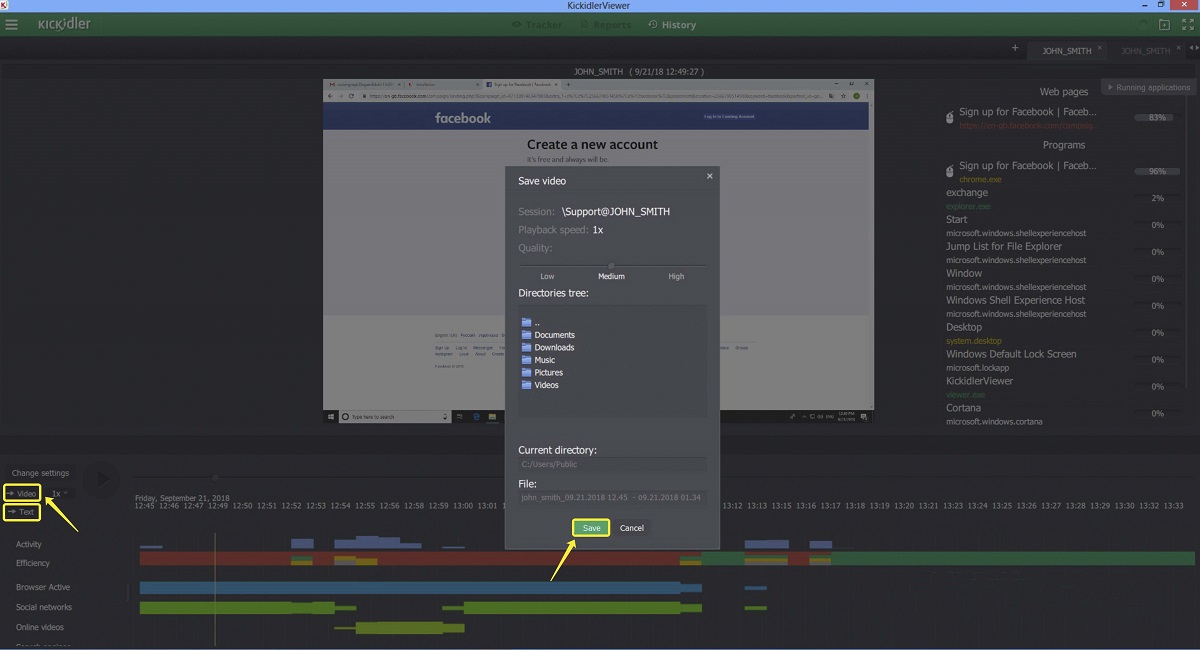The width and height of the screenshot is (1200, 650).
Task: Select the Windows Default Lock Screen entry
Action: pos(1011,354)
